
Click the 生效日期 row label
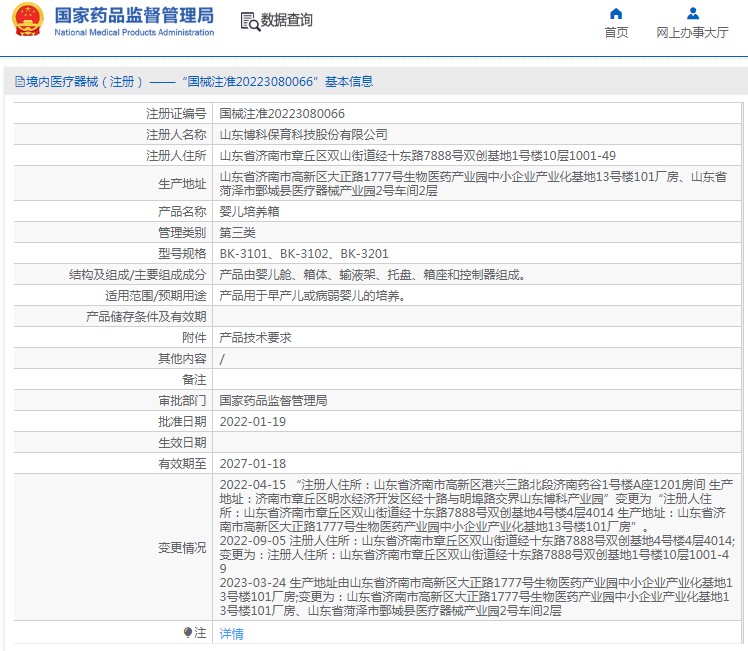pyautogui.click(x=182, y=443)
